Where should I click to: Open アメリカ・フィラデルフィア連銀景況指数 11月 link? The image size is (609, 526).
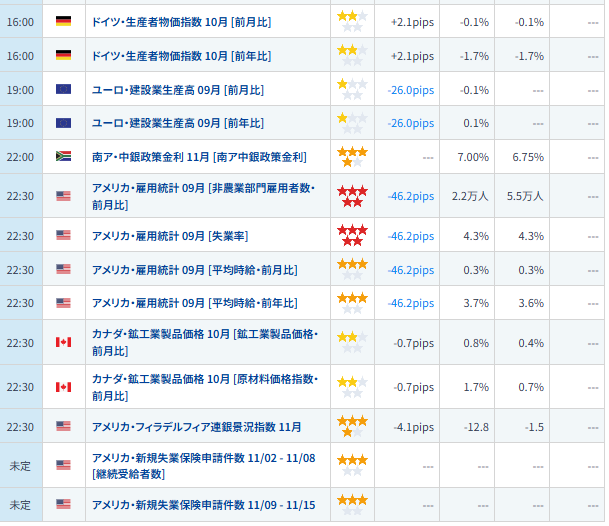[196, 427]
